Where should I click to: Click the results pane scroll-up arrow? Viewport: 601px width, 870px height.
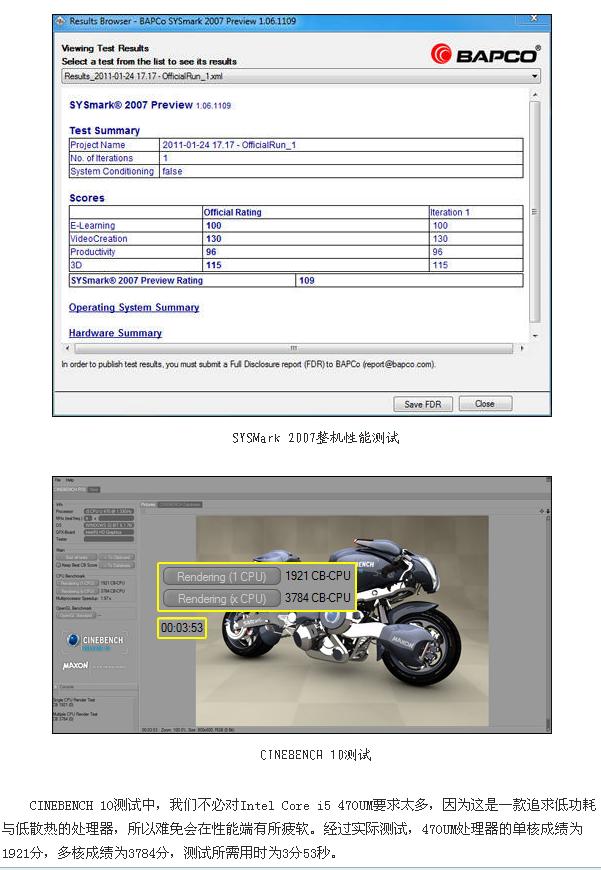[x=534, y=95]
